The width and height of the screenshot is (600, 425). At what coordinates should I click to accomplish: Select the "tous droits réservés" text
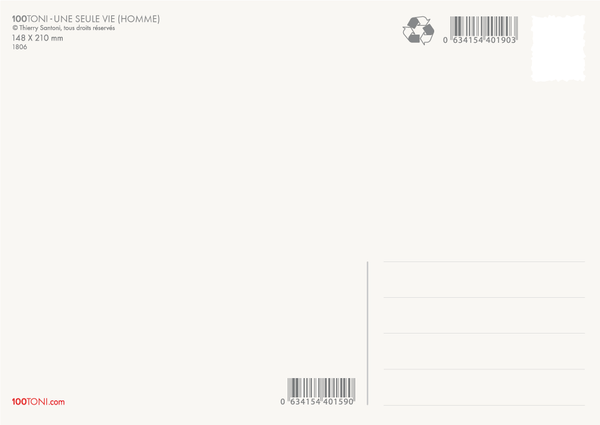tap(87, 27)
